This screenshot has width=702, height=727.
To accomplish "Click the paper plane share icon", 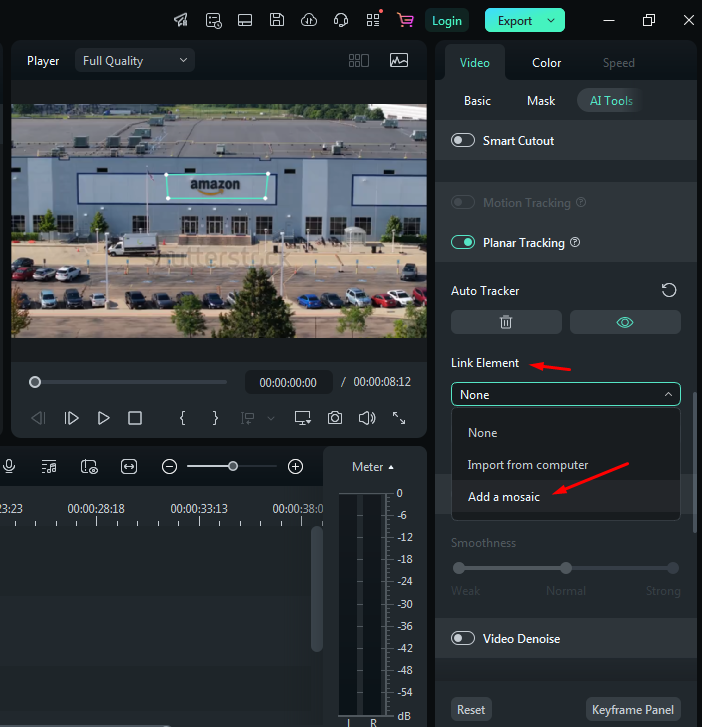I will 181,20.
